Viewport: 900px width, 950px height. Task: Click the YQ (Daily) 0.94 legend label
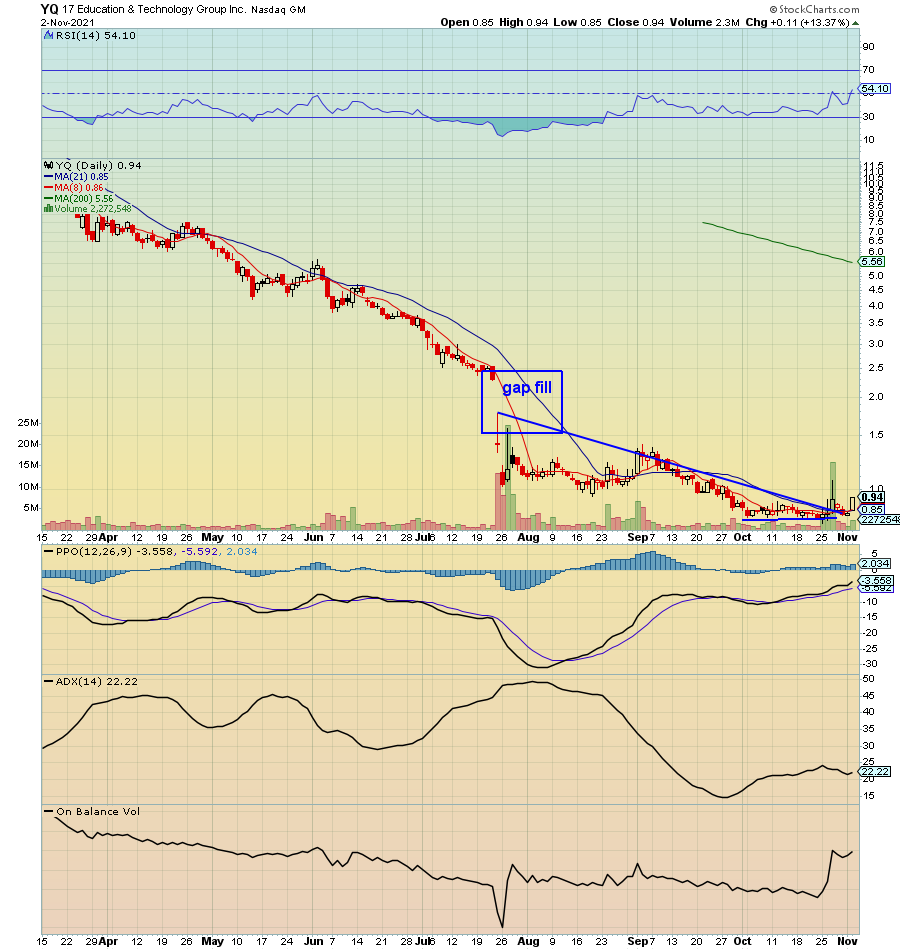[x=98, y=165]
